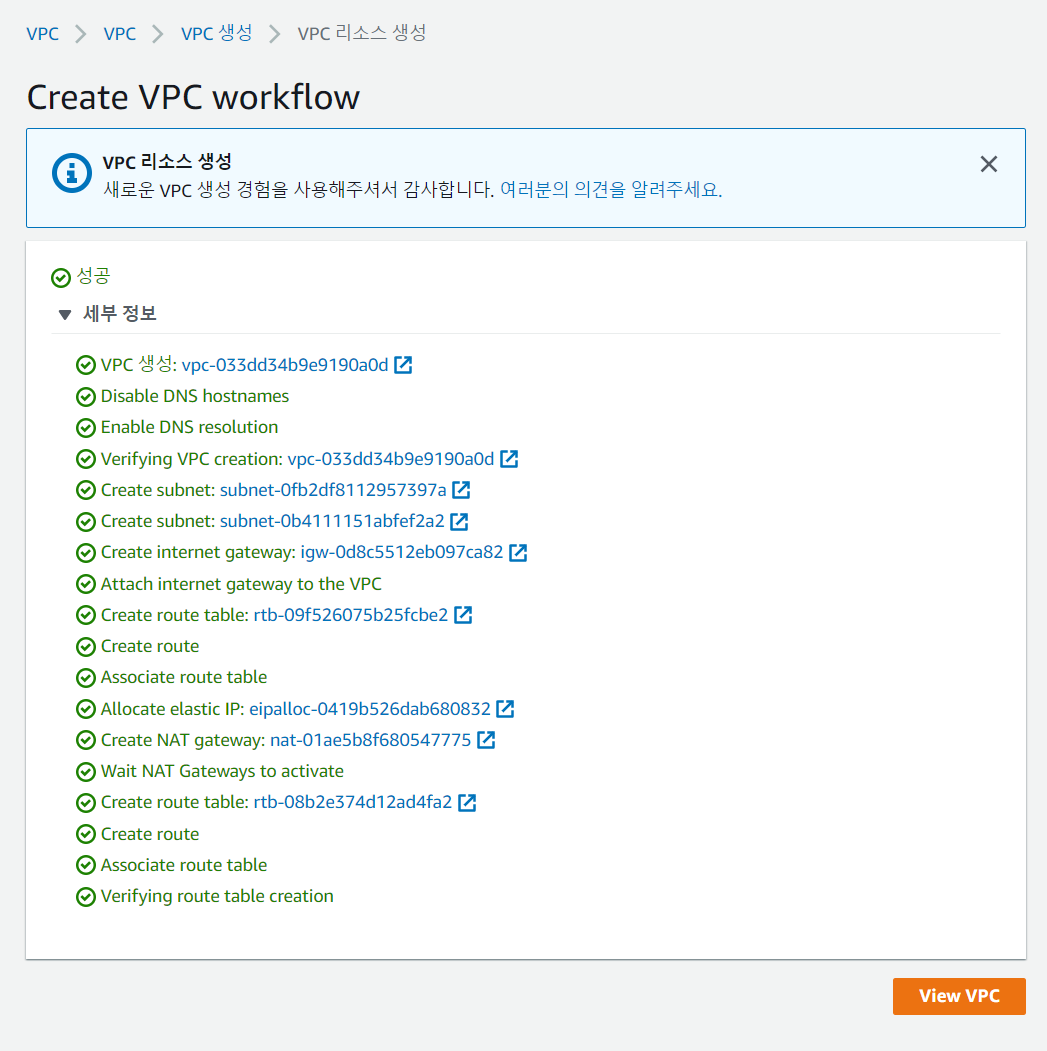Dismiss the VPC 리소스 생성 info banner
This screenshot has width=1047, height=1051.
click(x=989, y=164)
